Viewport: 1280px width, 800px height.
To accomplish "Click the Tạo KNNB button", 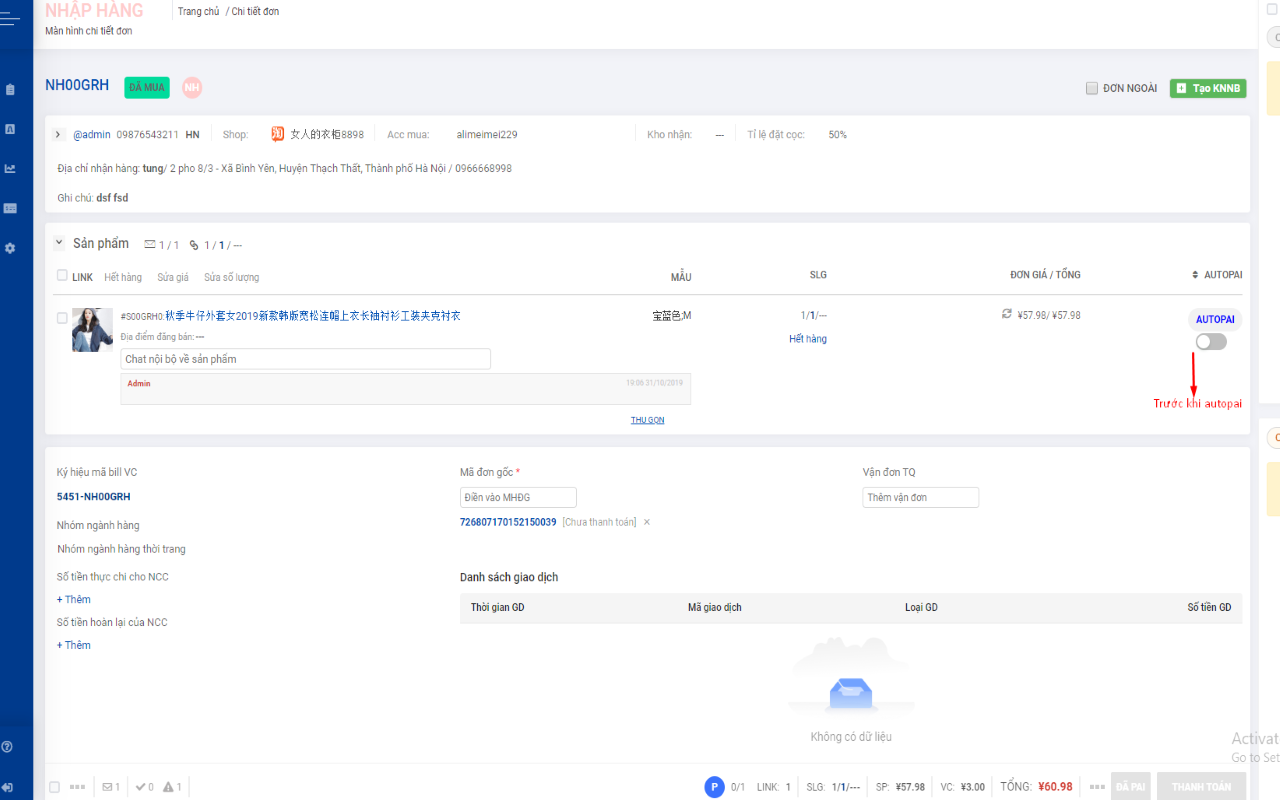I will pos(1207,88).
